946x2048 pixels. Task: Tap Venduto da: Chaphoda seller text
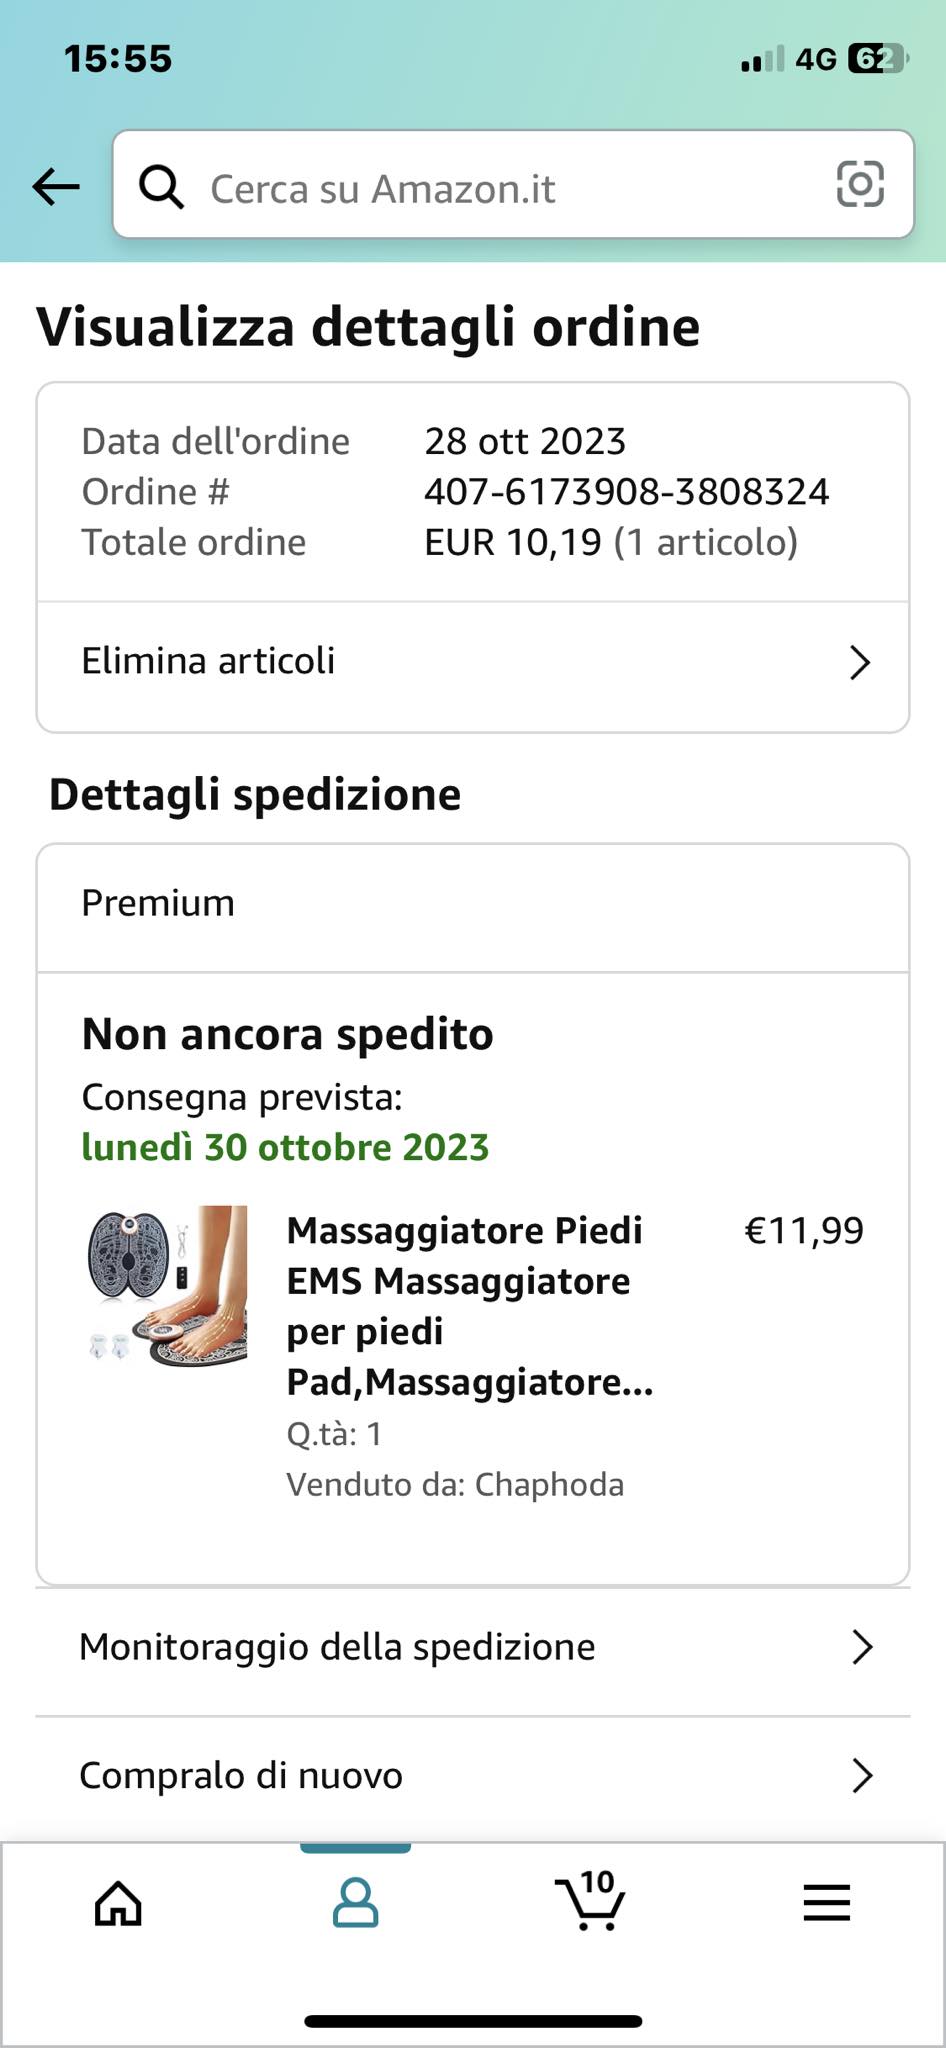tap(455, 1485)
